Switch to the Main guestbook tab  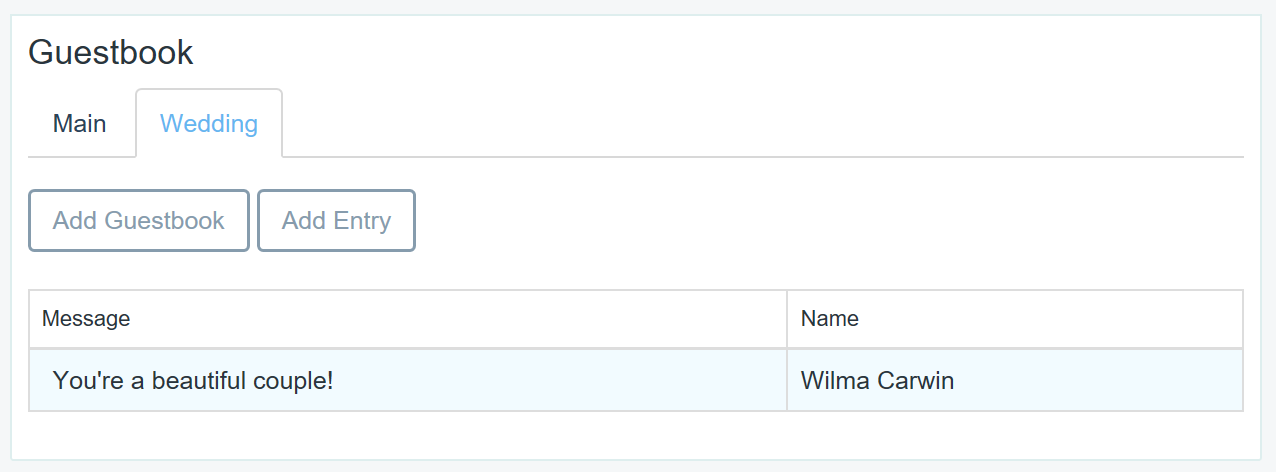tap(80, 124)
